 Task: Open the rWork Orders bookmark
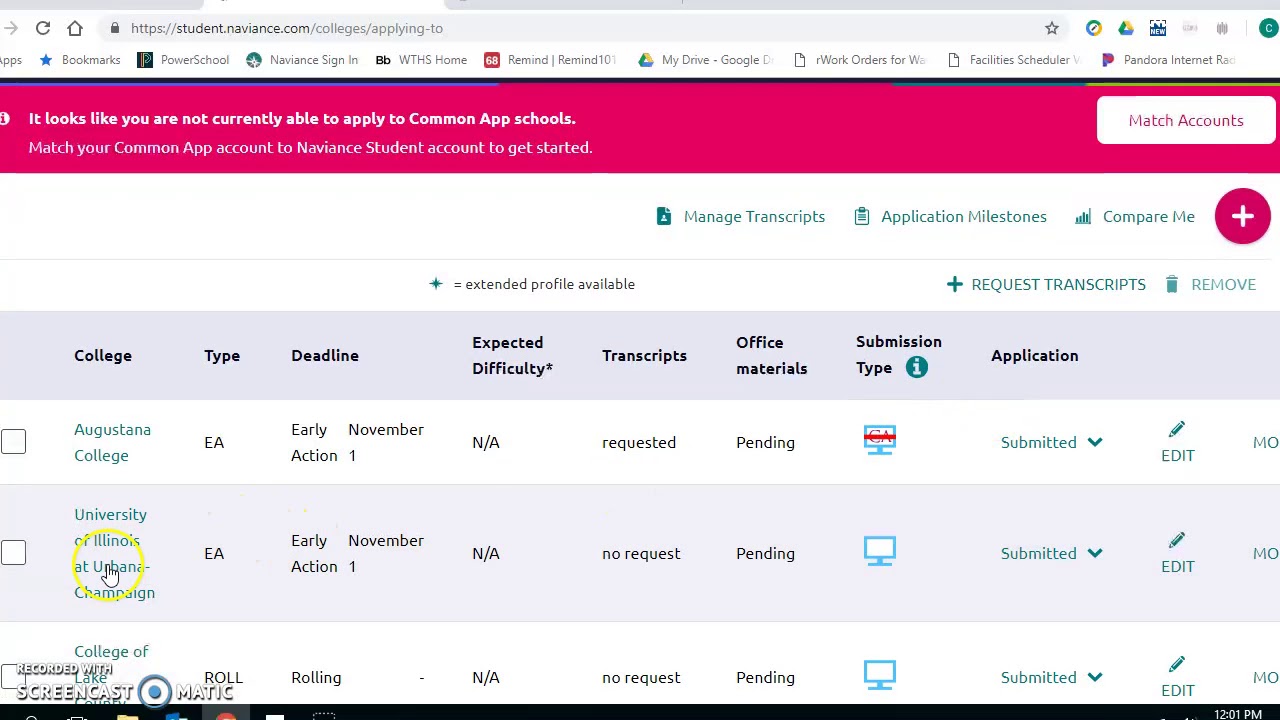[859, 60]
